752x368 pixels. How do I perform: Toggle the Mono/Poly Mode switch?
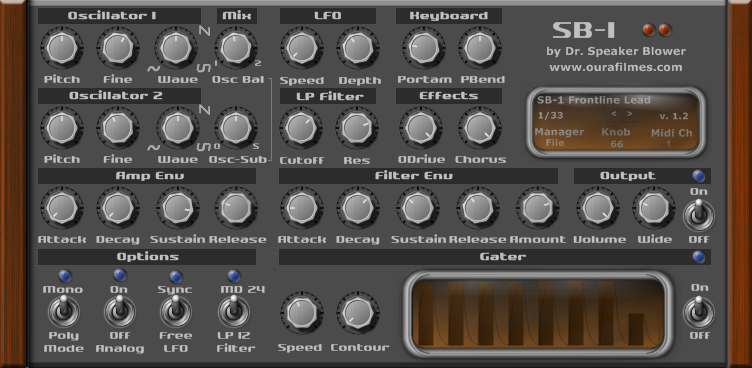[x=63, y=311]
